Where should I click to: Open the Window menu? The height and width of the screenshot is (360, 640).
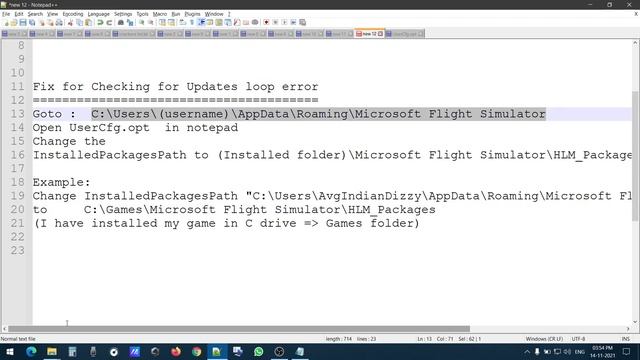214,14
